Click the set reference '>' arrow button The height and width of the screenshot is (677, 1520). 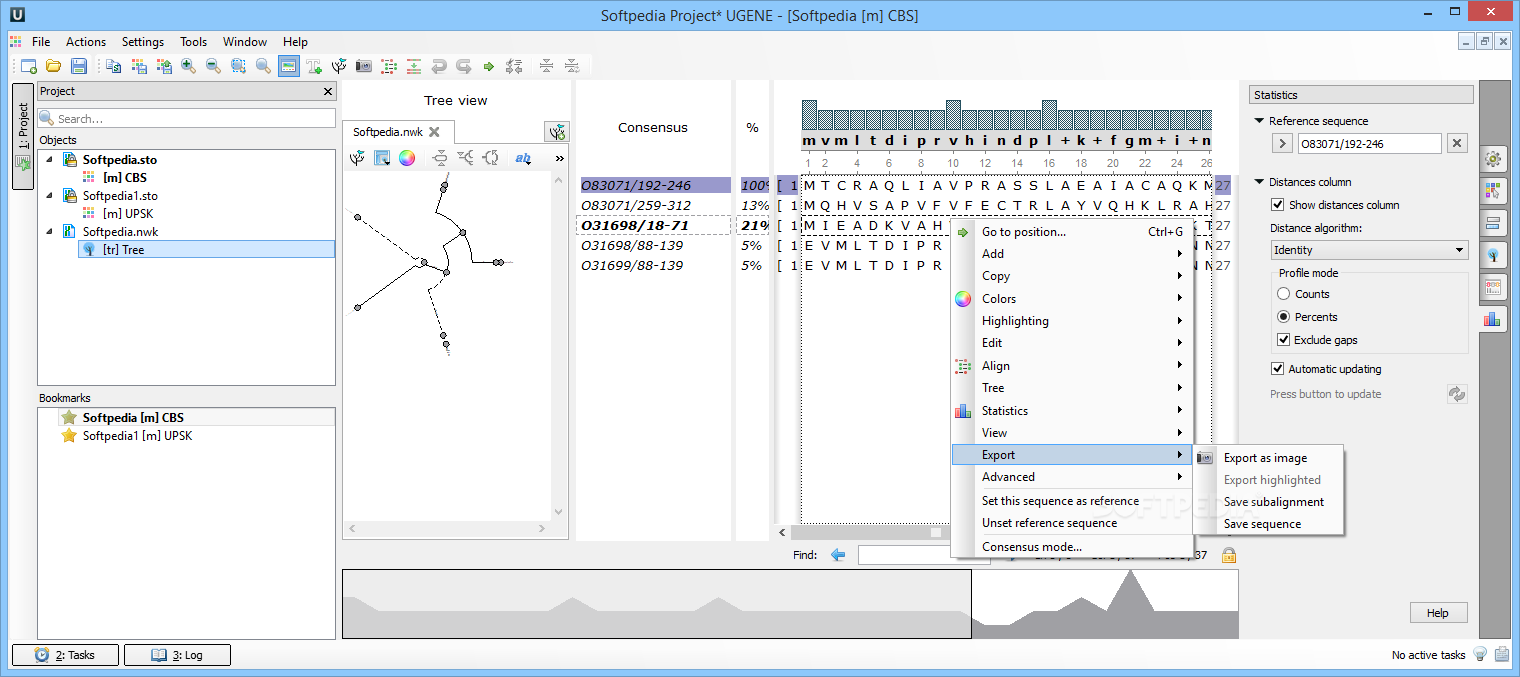[x=1281, y=144]
